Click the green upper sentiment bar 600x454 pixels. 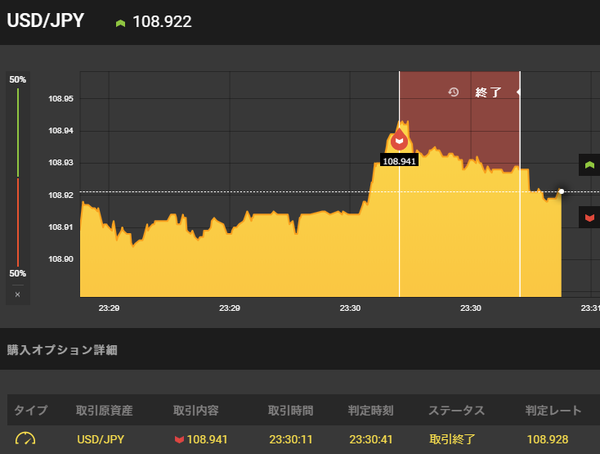(x=18, y=132)
